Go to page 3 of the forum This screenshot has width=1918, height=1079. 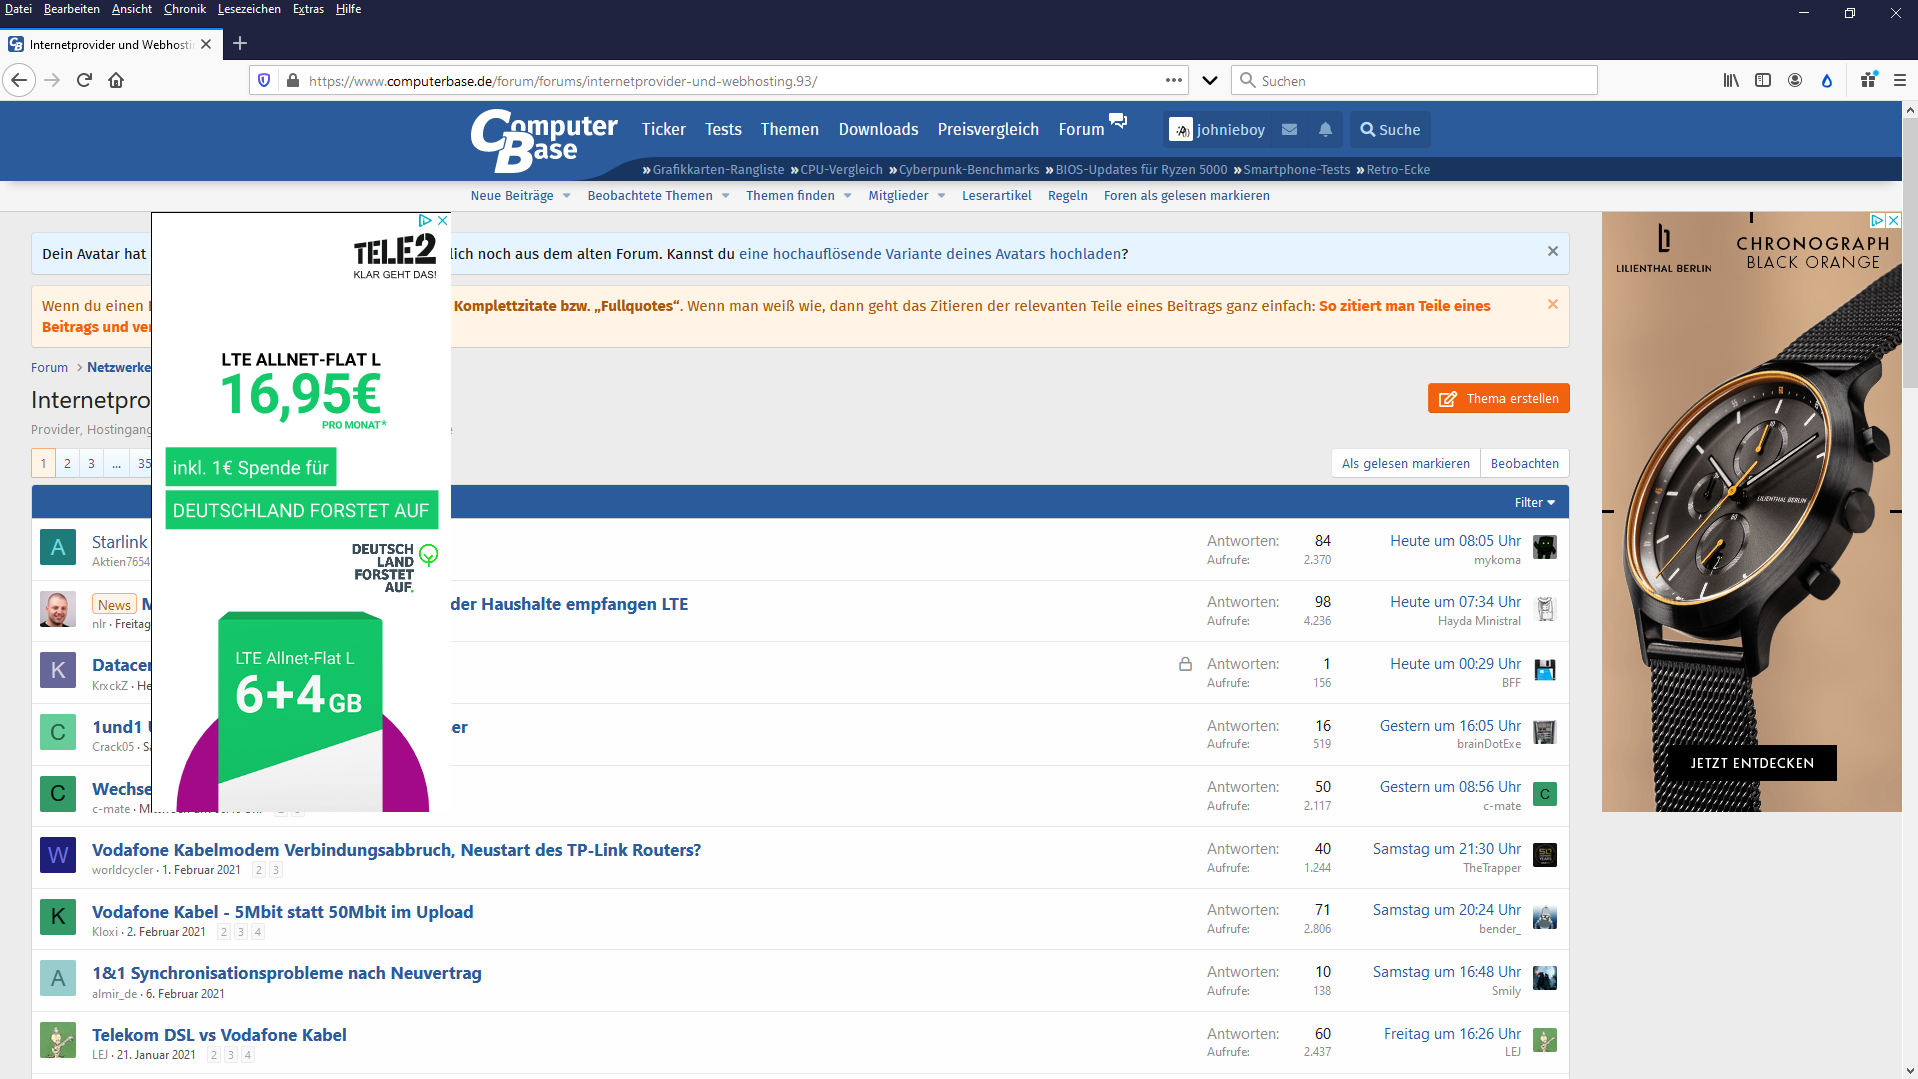91,463
